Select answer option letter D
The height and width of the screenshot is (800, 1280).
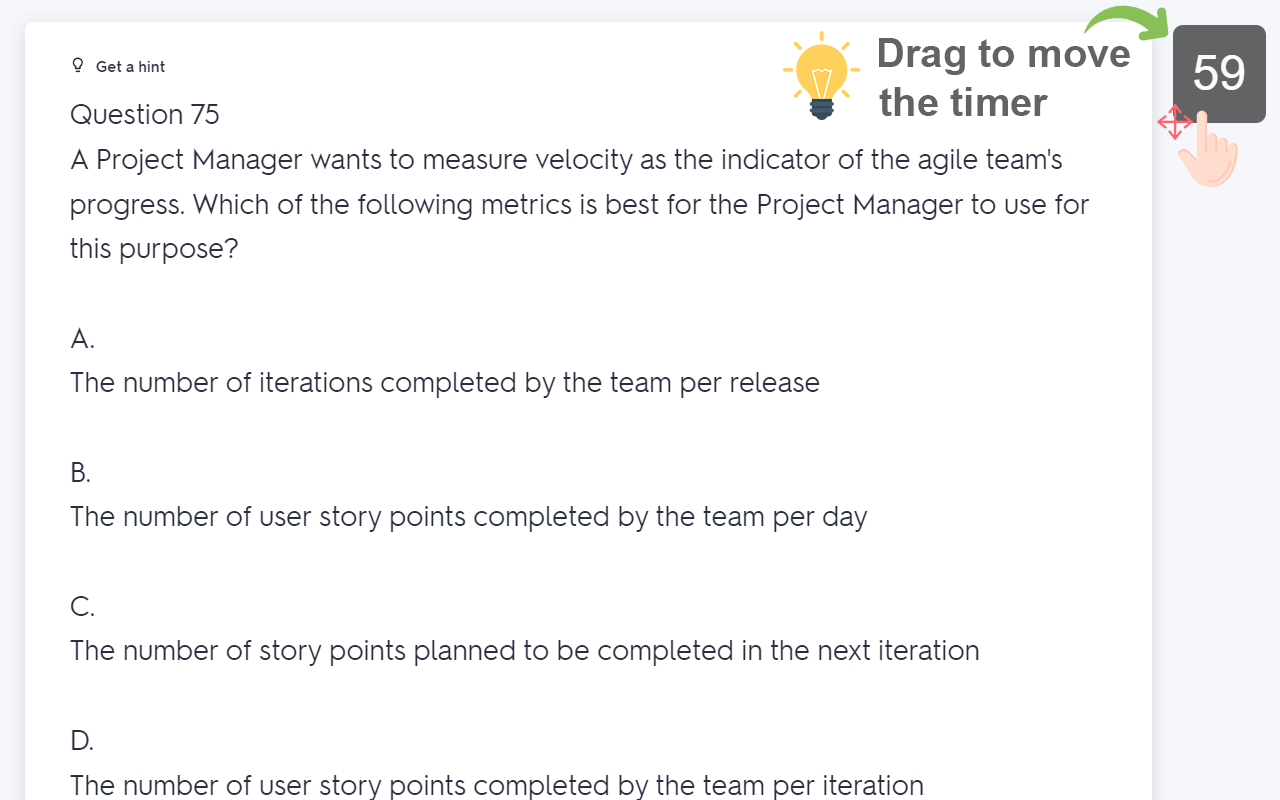pyautogui.click(x=82, y=741)
